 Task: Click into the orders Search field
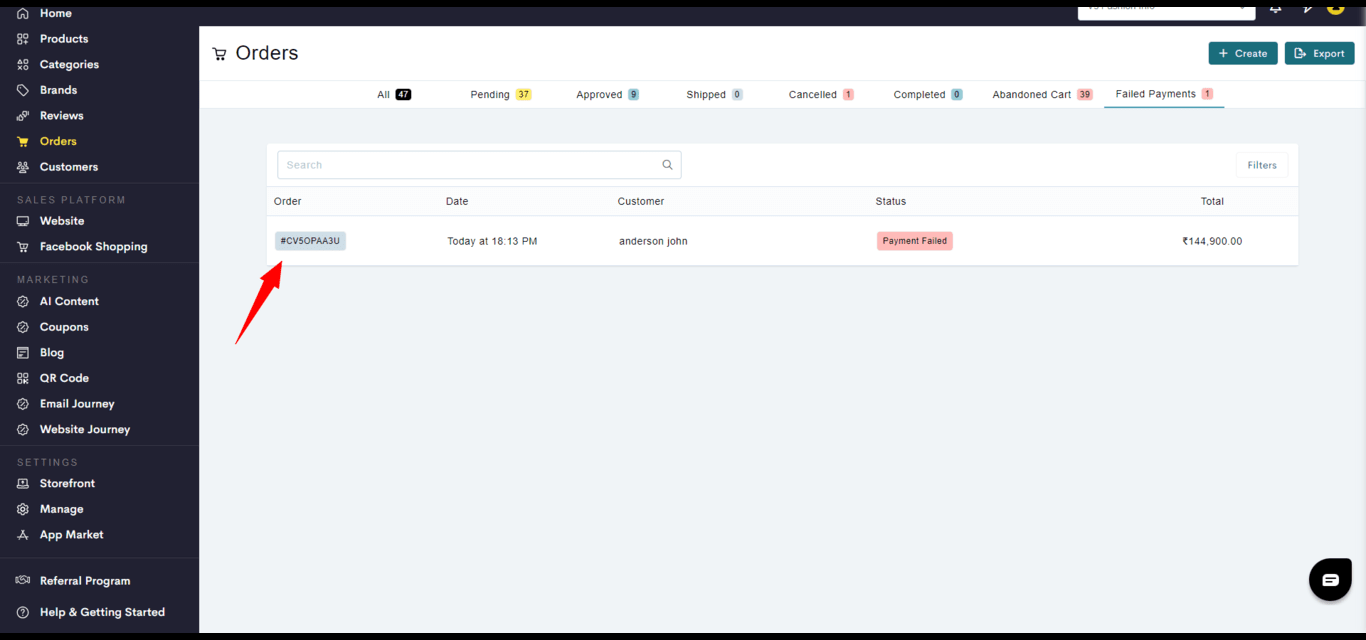coord(468,165)
